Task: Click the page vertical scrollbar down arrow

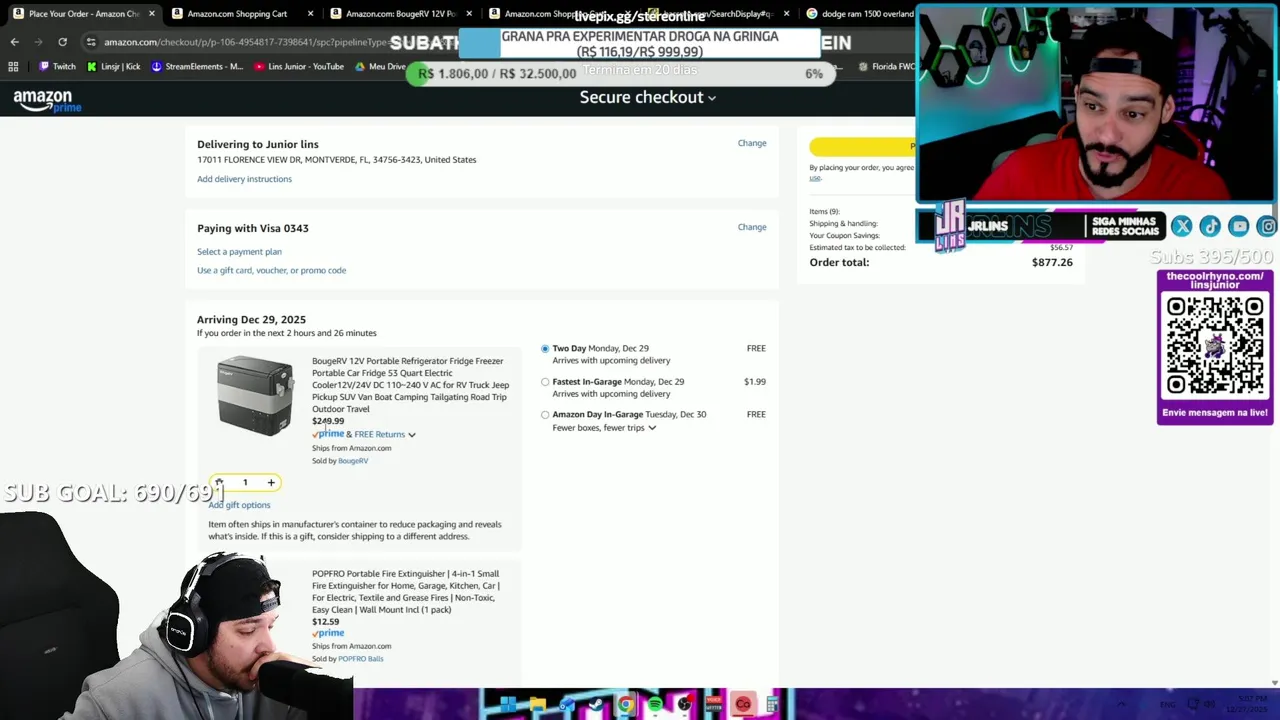Action: [1273, 683]
